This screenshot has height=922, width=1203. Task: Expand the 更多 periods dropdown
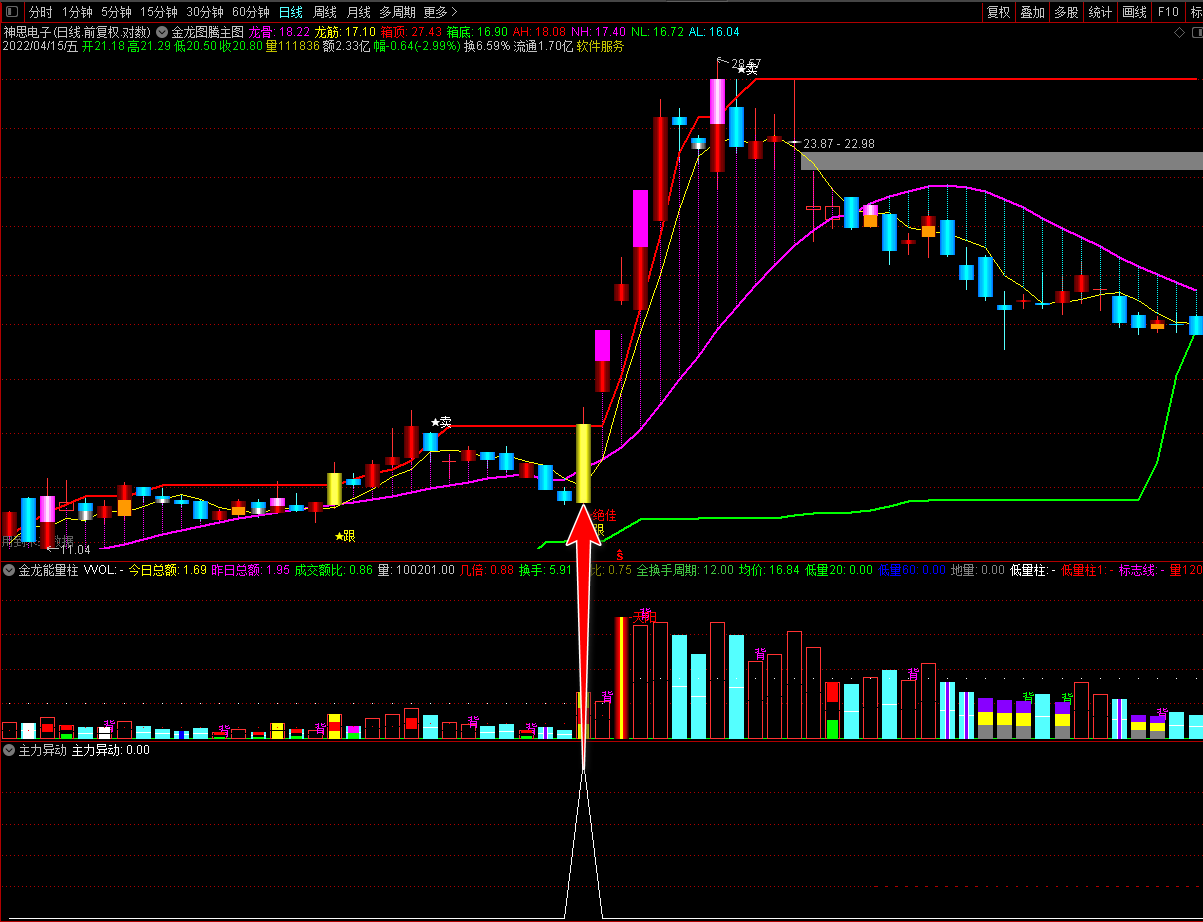[x=440, y=12]
